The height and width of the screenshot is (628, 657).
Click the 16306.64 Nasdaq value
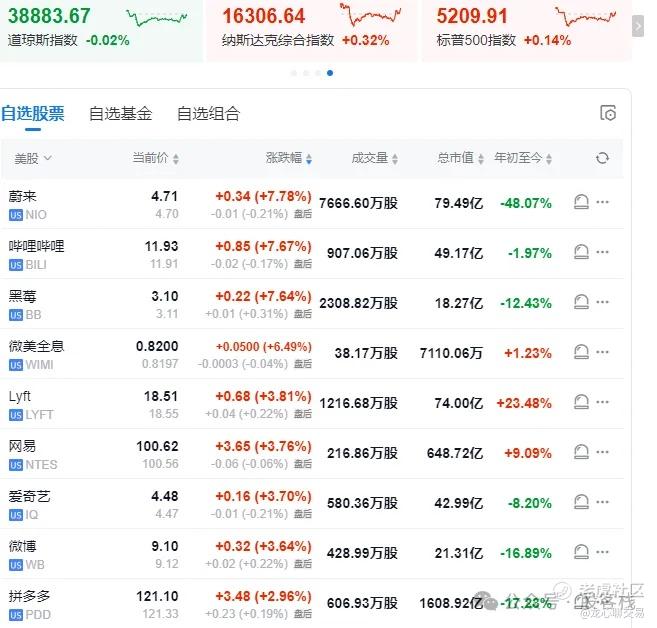(x=264, y=16)
